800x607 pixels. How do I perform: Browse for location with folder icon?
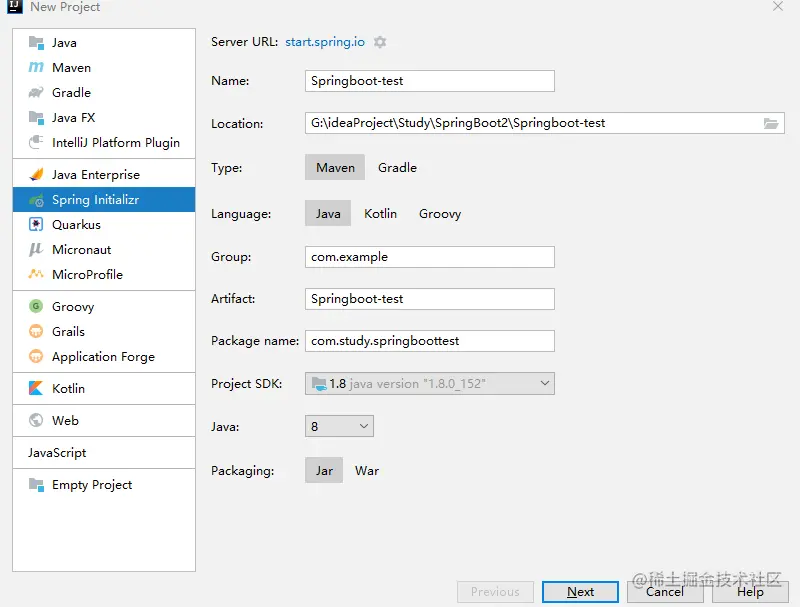tap(770, 123)
